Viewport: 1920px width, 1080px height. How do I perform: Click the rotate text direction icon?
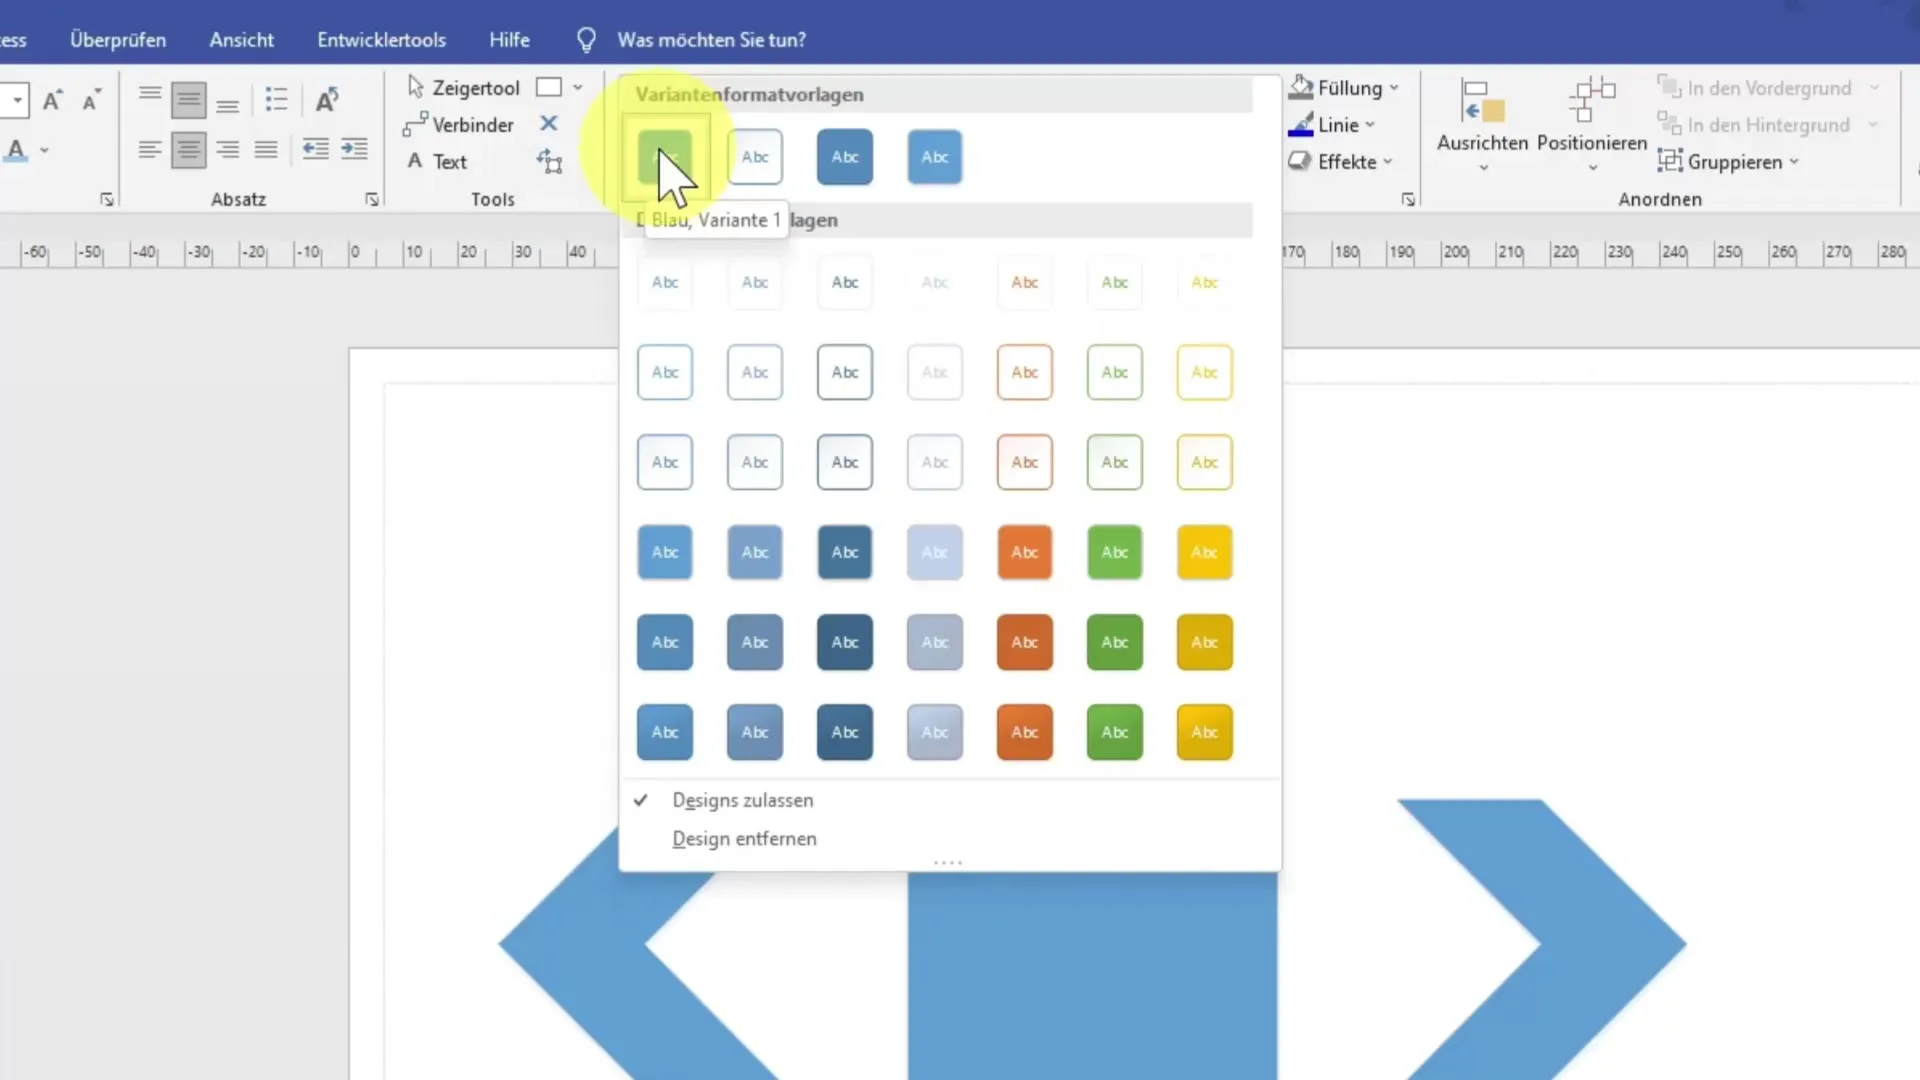(327, 99)
